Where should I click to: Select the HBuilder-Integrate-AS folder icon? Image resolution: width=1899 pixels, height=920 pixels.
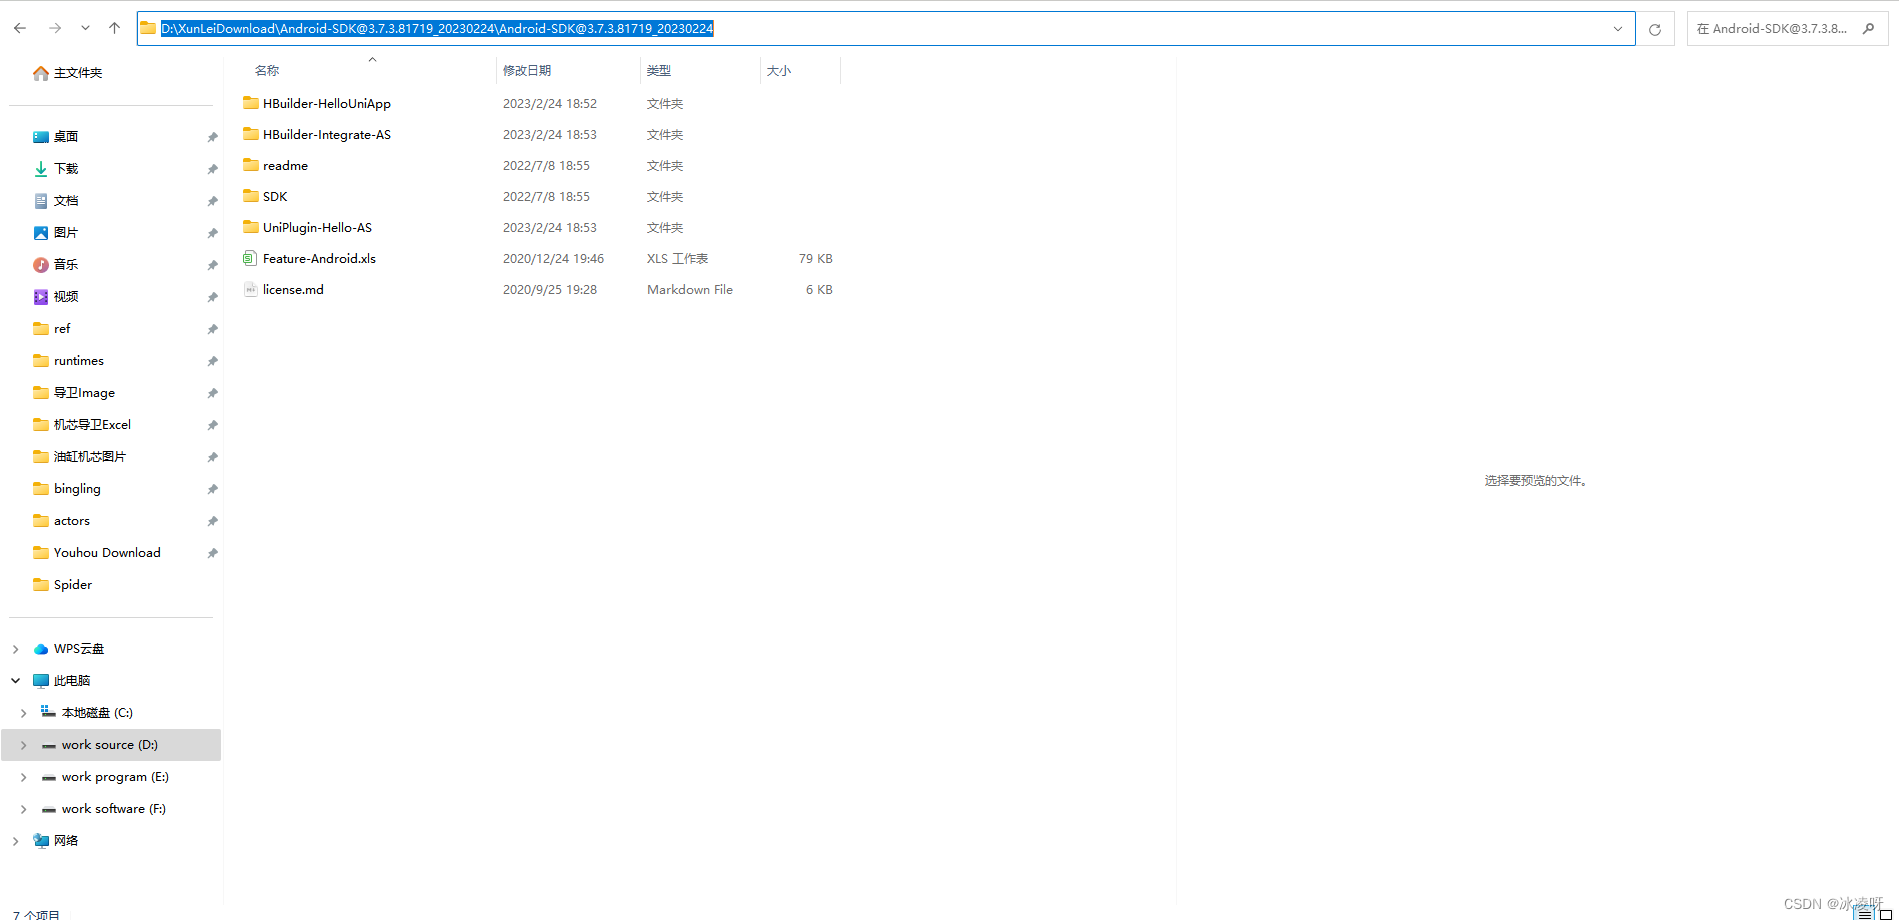click(251, 134)
